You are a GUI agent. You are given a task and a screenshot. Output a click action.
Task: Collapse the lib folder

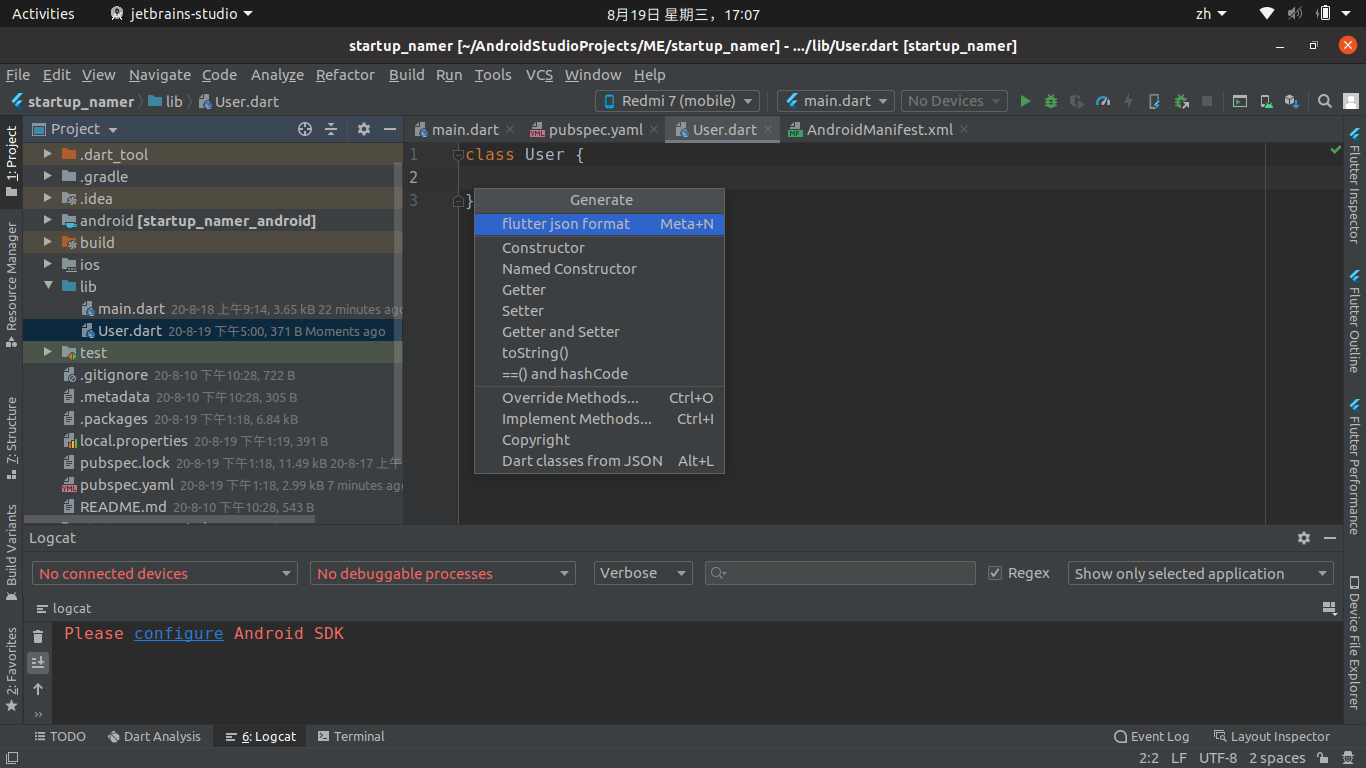click(x=47, y=287)
